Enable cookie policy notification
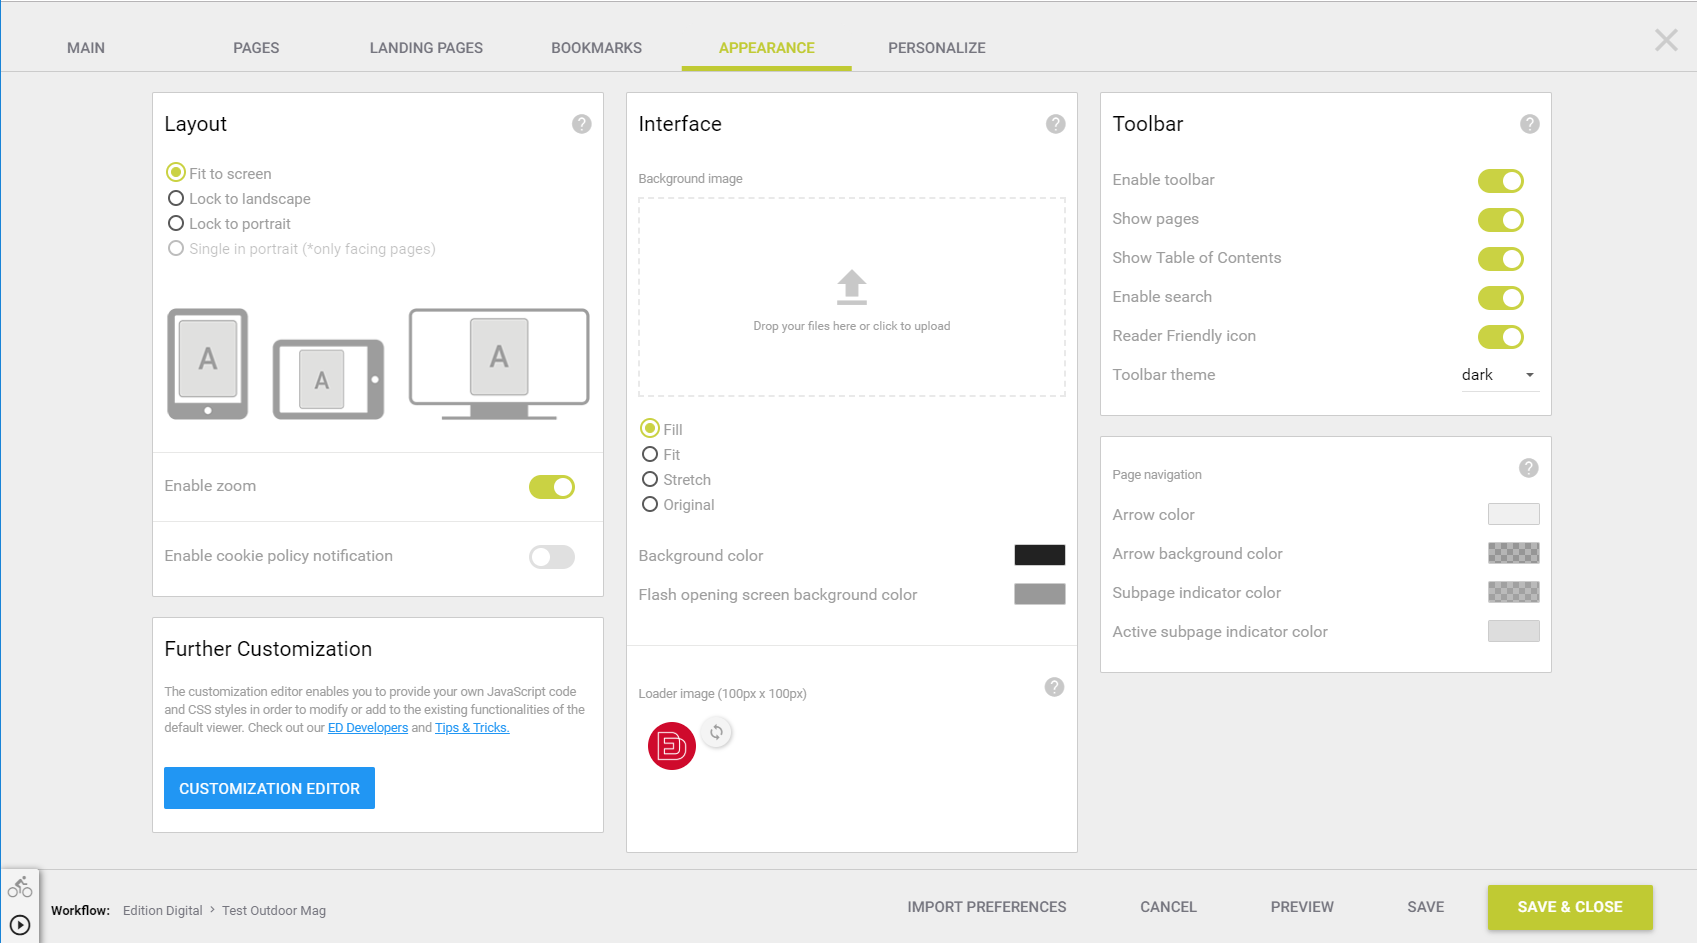The height and width of the screenshot is (943, 1697). 551,557
